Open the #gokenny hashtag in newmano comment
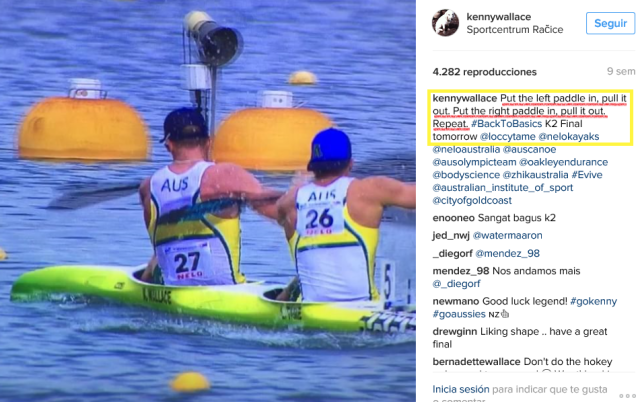The height and width of the screenshot is (402, 640). pyautogui.click(x=593, y=302)
